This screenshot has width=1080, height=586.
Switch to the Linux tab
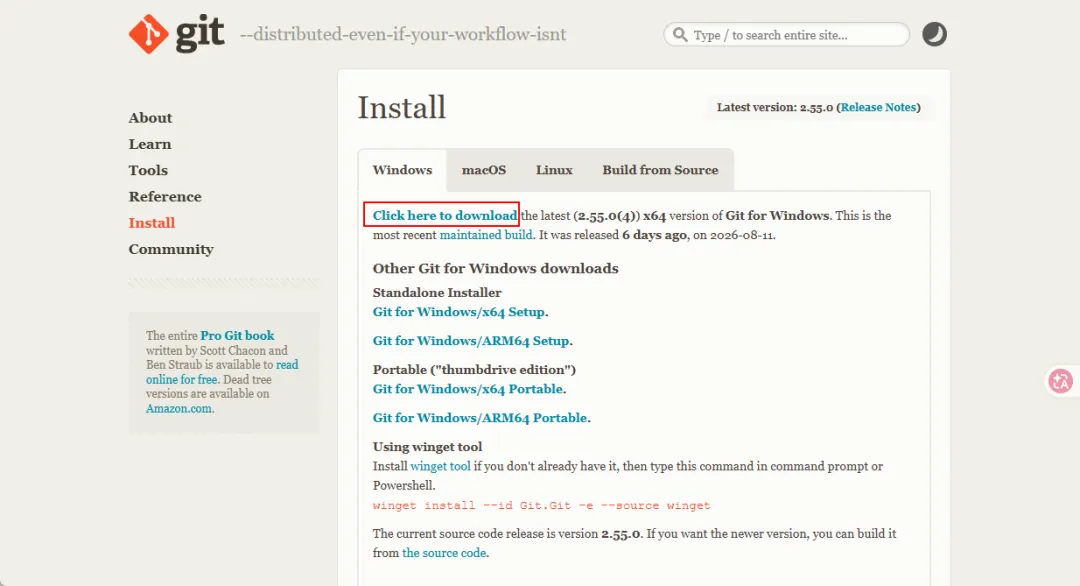(x=554, y=170)
